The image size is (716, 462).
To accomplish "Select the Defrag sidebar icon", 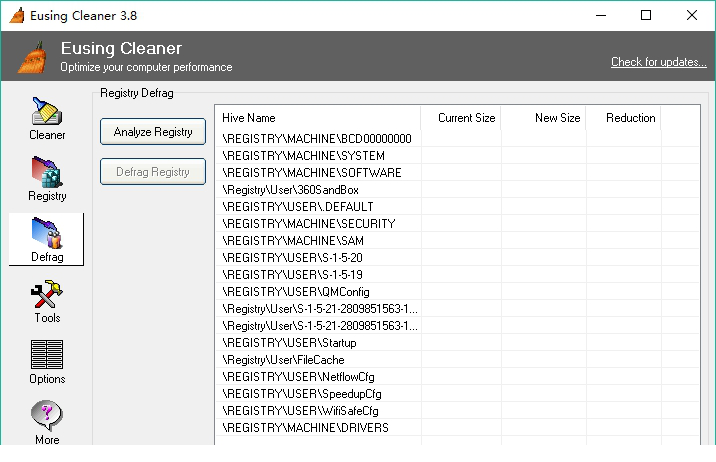I will click(47, 233).
